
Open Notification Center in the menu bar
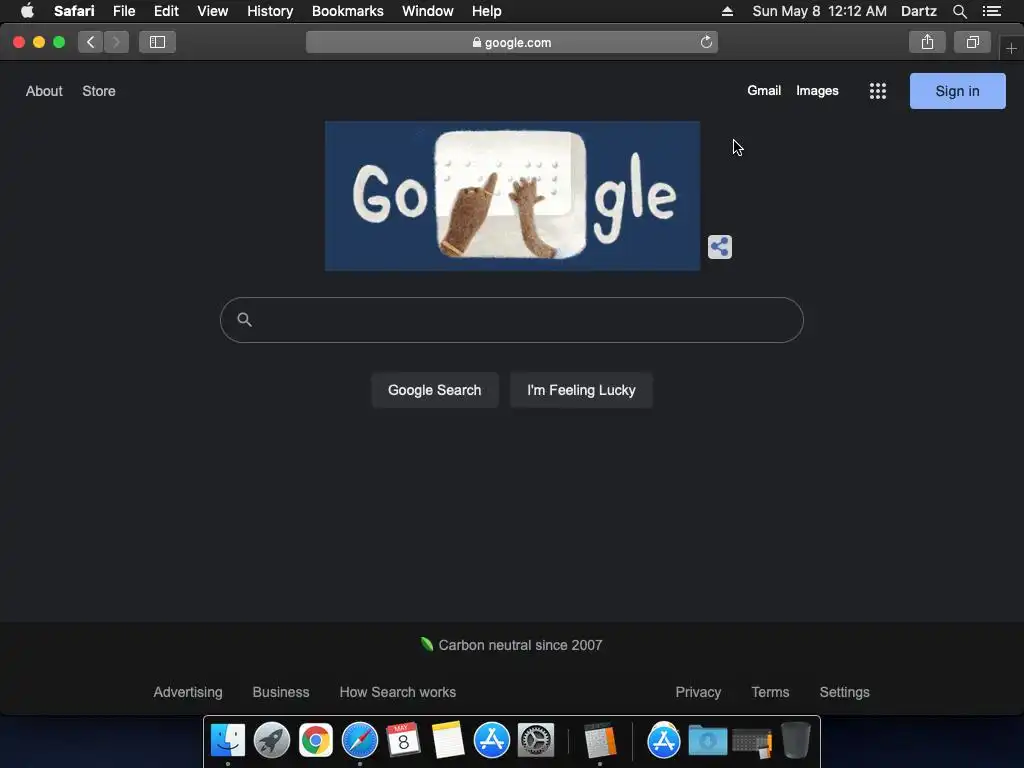point(991,11)
